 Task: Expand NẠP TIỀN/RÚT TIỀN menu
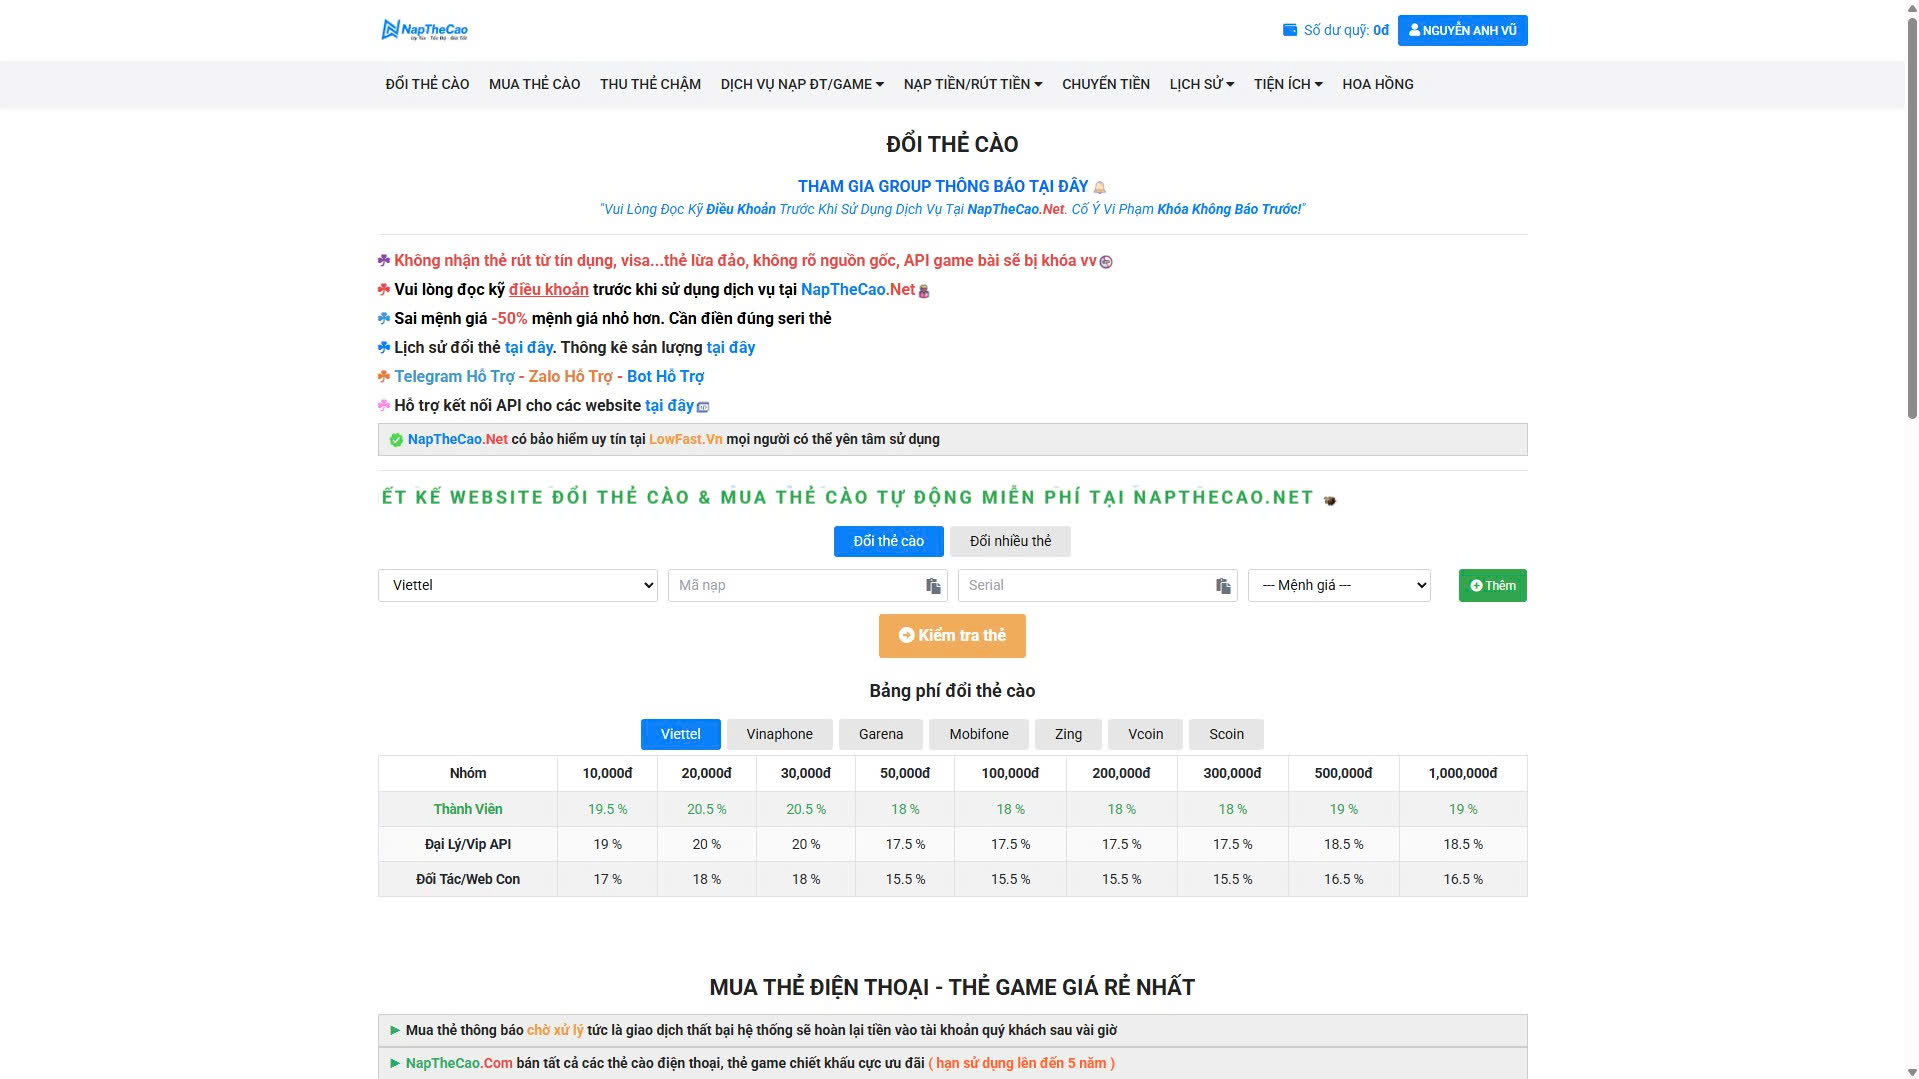tap(973, 84)
